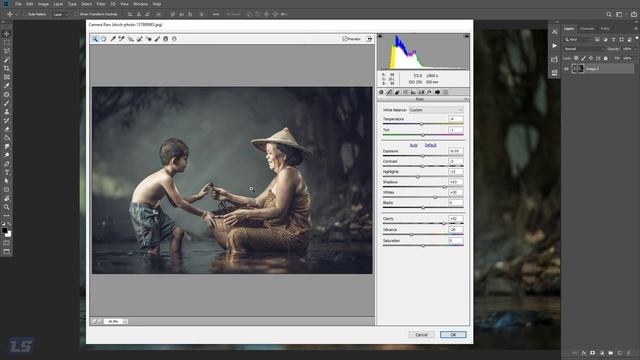The width and height of the screenshot is (640, 360).
Task: Toggle layer filtering switch in Layers panel
Action: pos(637,38)
